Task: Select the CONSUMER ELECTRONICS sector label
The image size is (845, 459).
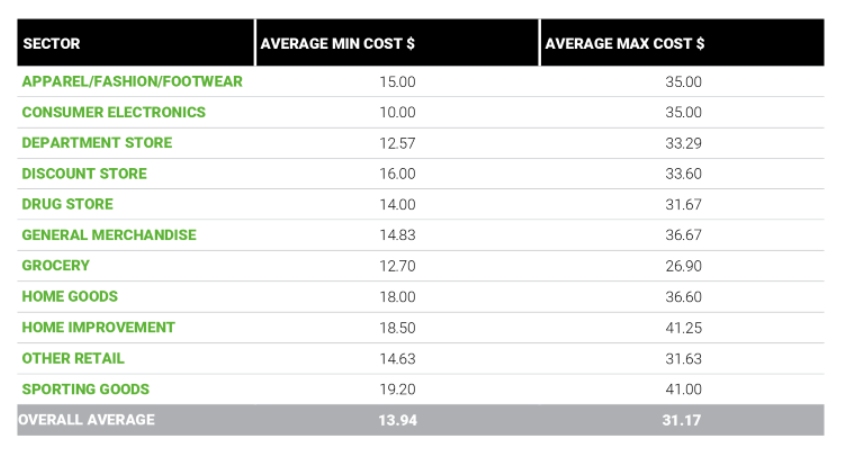Action: pos(114,113)
